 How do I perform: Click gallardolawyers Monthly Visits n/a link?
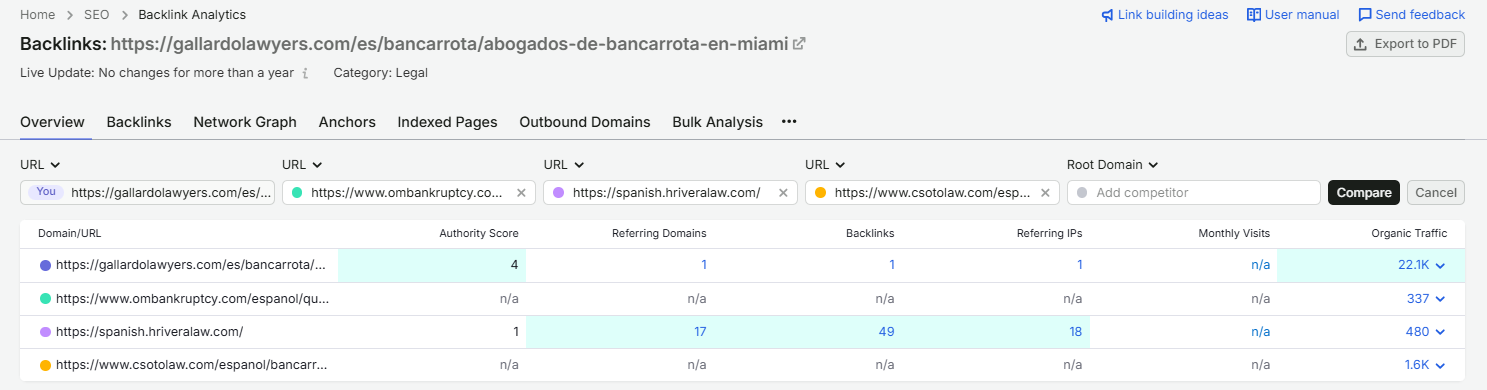tap(1260, 265)
